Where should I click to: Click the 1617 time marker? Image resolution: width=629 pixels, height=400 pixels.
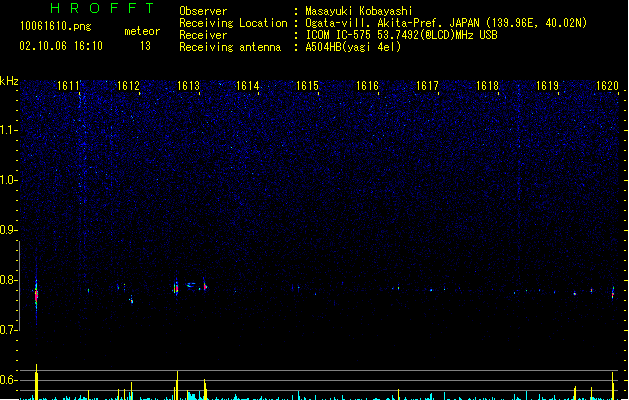coord(428,86)
